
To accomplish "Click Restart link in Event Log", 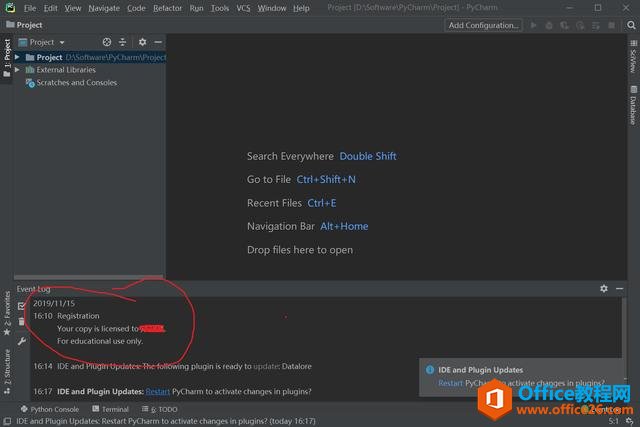I will pos(158,391).
